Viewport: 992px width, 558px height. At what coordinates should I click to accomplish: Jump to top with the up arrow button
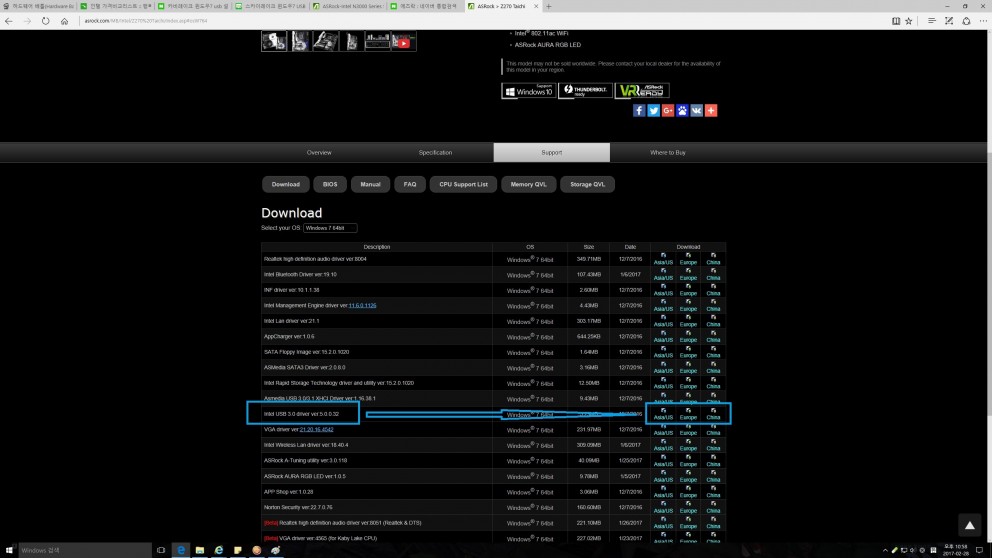coord(969,525)
